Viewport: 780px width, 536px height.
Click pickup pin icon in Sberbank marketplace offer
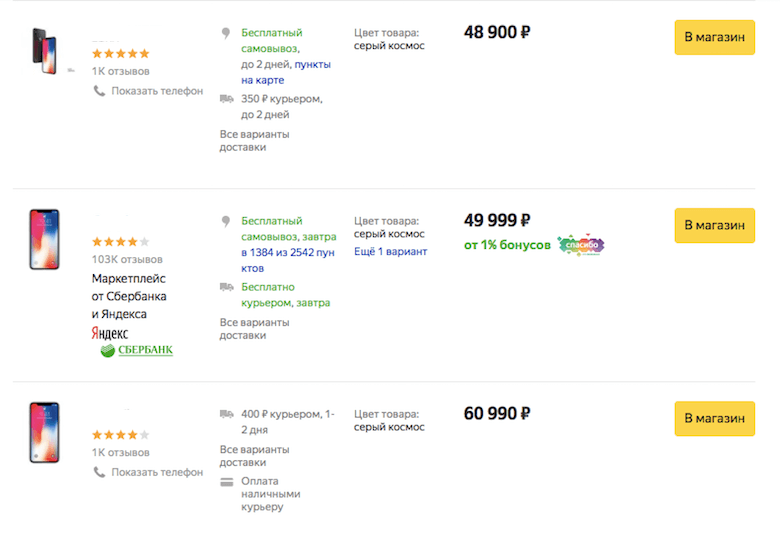pos(226,221)
